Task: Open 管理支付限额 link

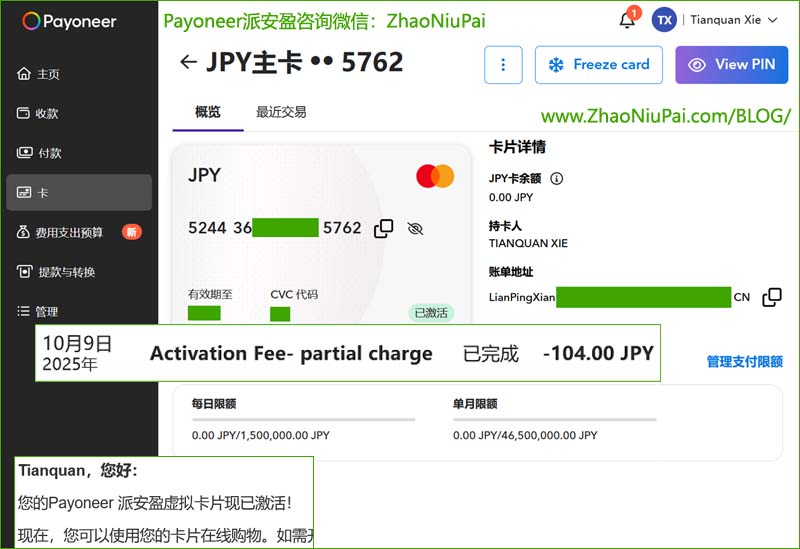Action: [x=744, y=362]
